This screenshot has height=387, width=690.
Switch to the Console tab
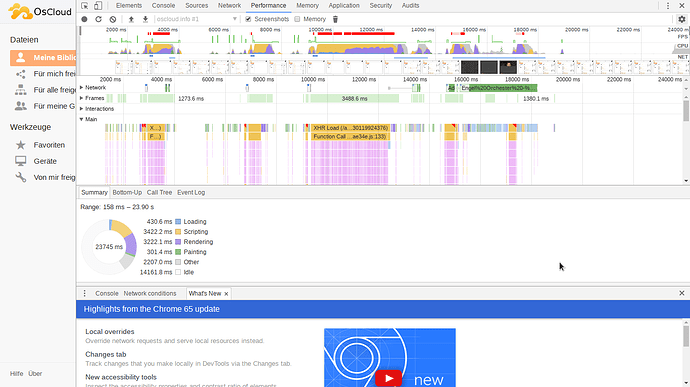click(x=163, y=6)
